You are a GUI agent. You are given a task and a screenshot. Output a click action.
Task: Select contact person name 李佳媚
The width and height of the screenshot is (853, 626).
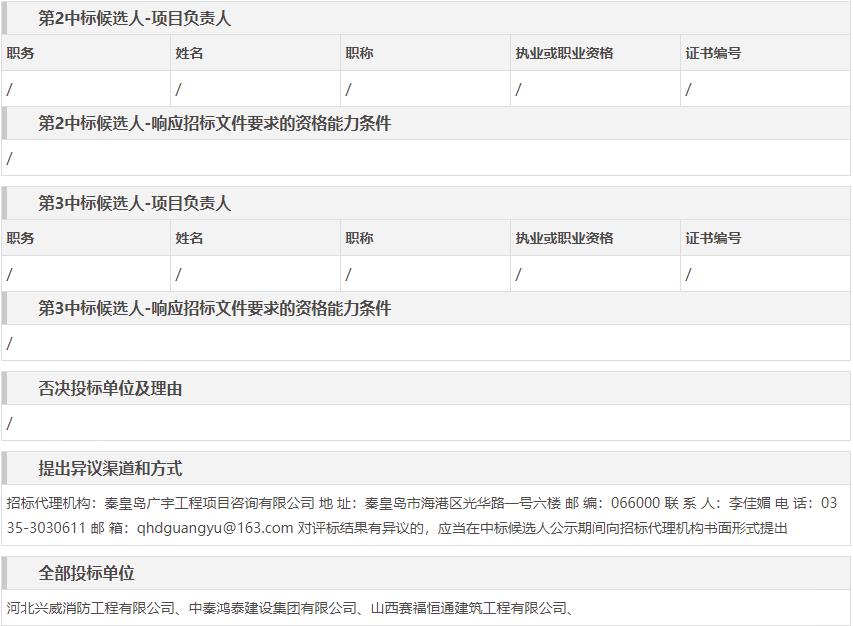750,503
